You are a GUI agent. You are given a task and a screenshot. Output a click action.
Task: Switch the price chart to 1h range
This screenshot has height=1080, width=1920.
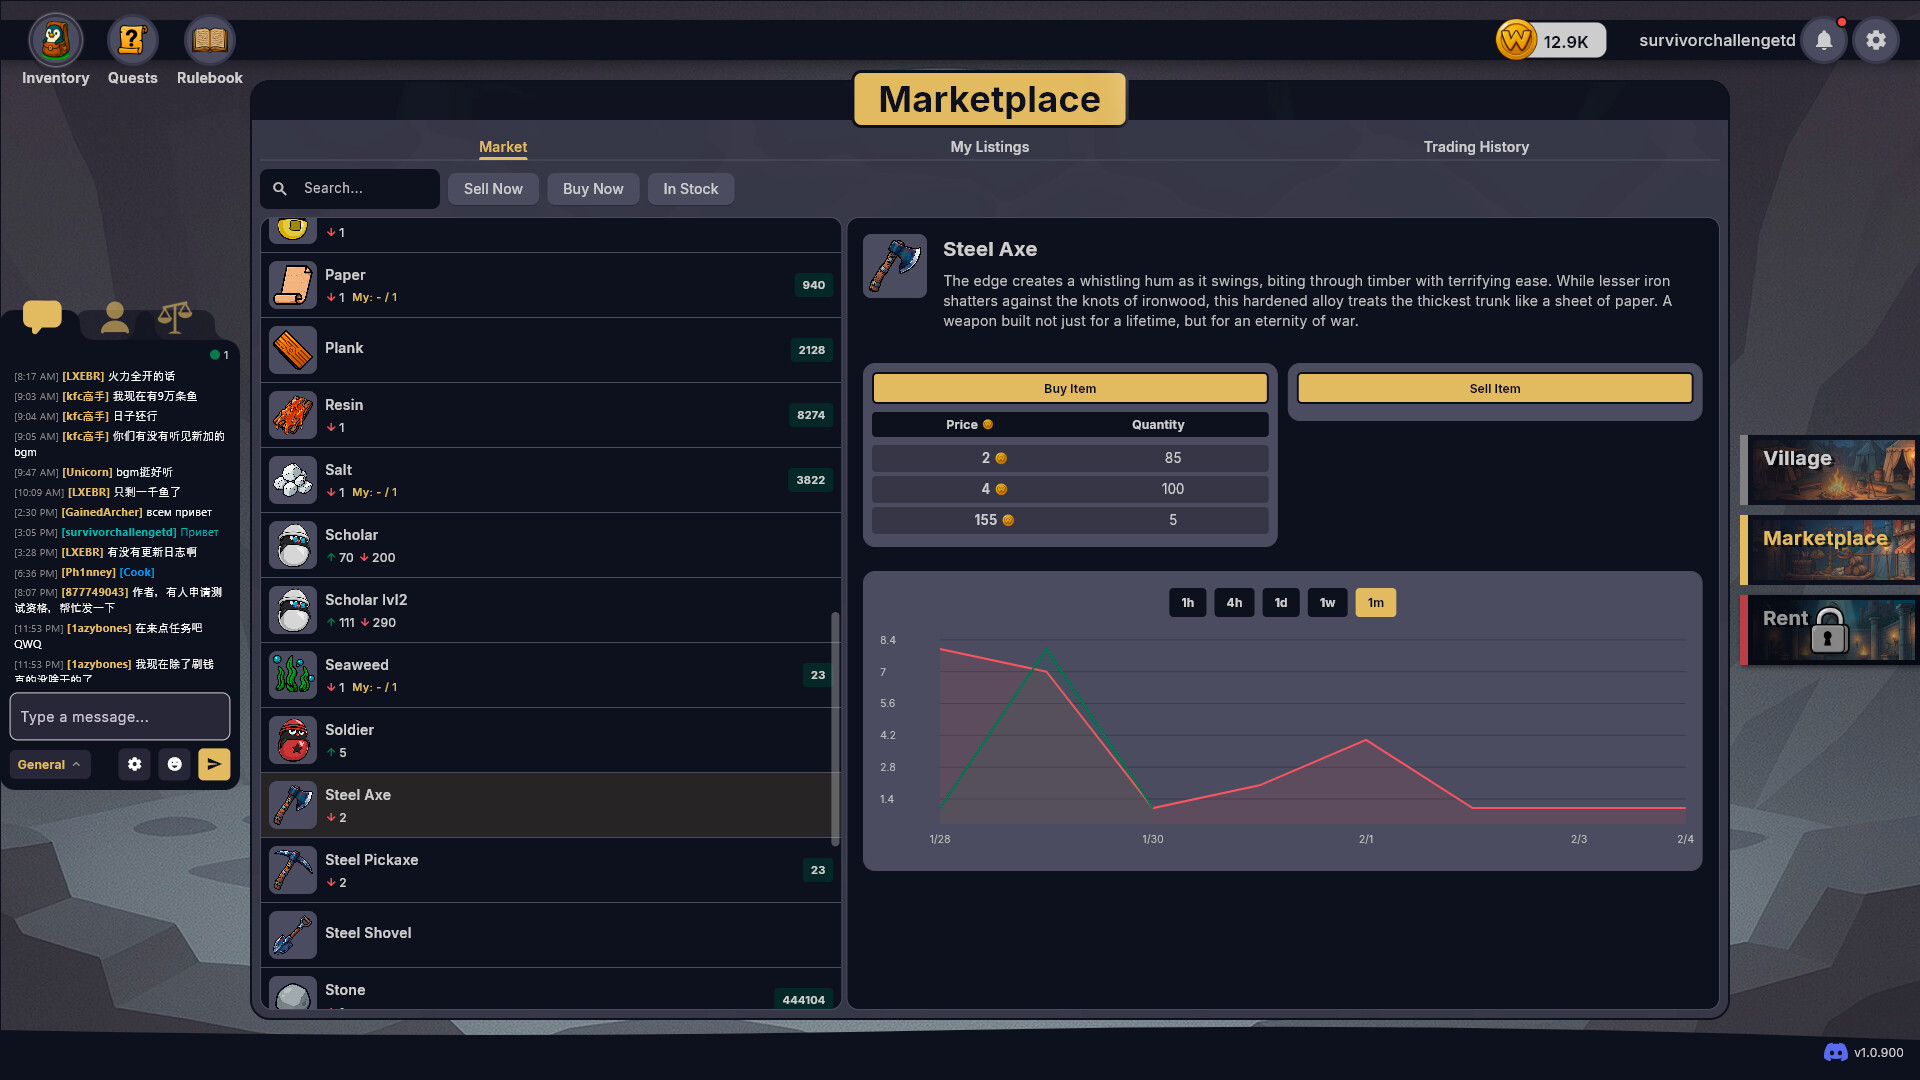1187,602
